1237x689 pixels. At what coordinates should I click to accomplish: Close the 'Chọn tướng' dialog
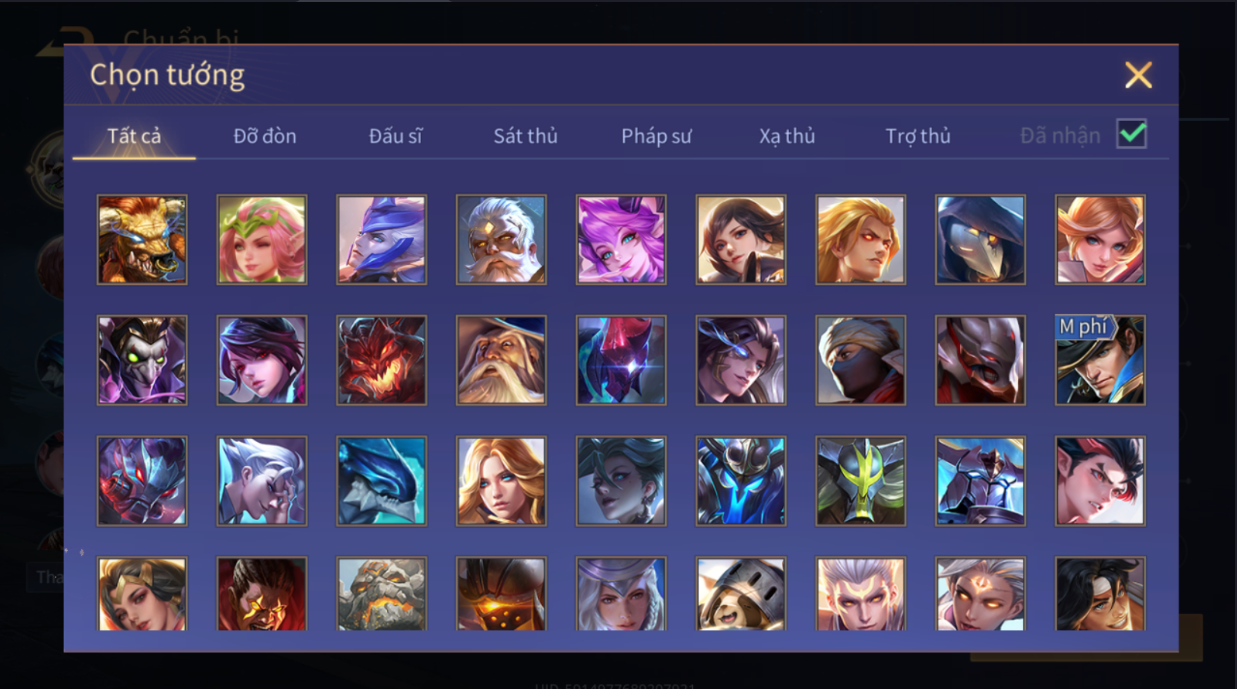[1138, 75]
